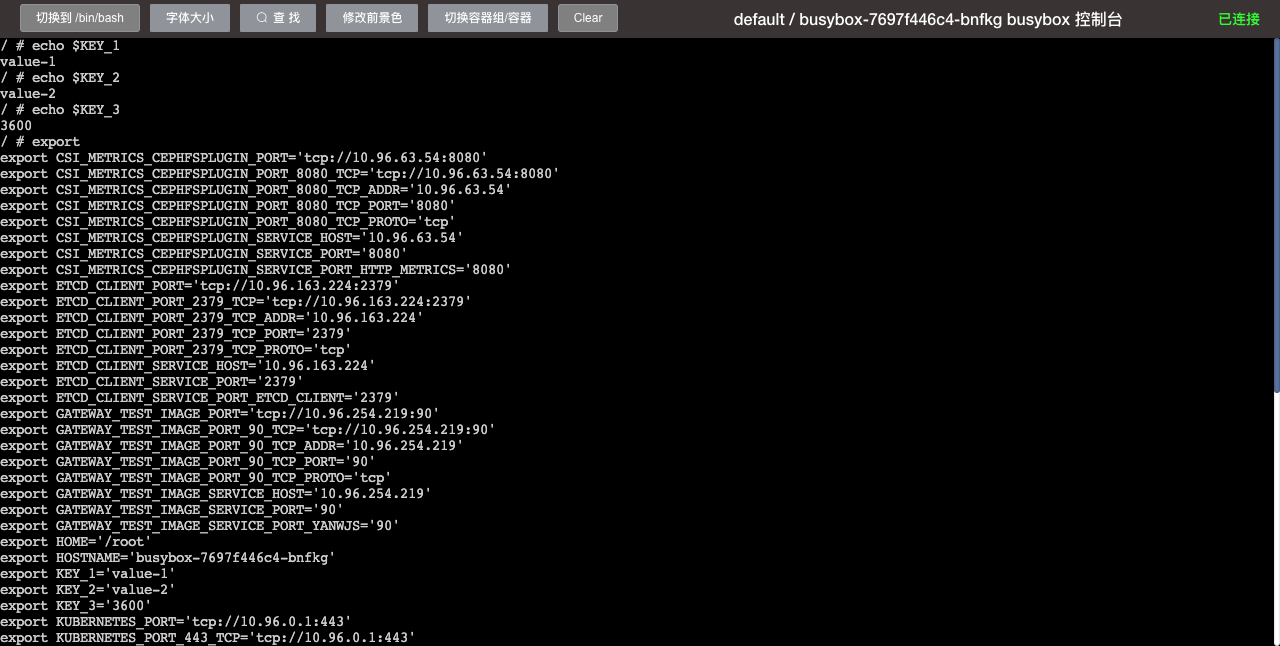Click the line 'echo $KEY_1'
This screenshot has height=646, width=1280.
point(60,46)
